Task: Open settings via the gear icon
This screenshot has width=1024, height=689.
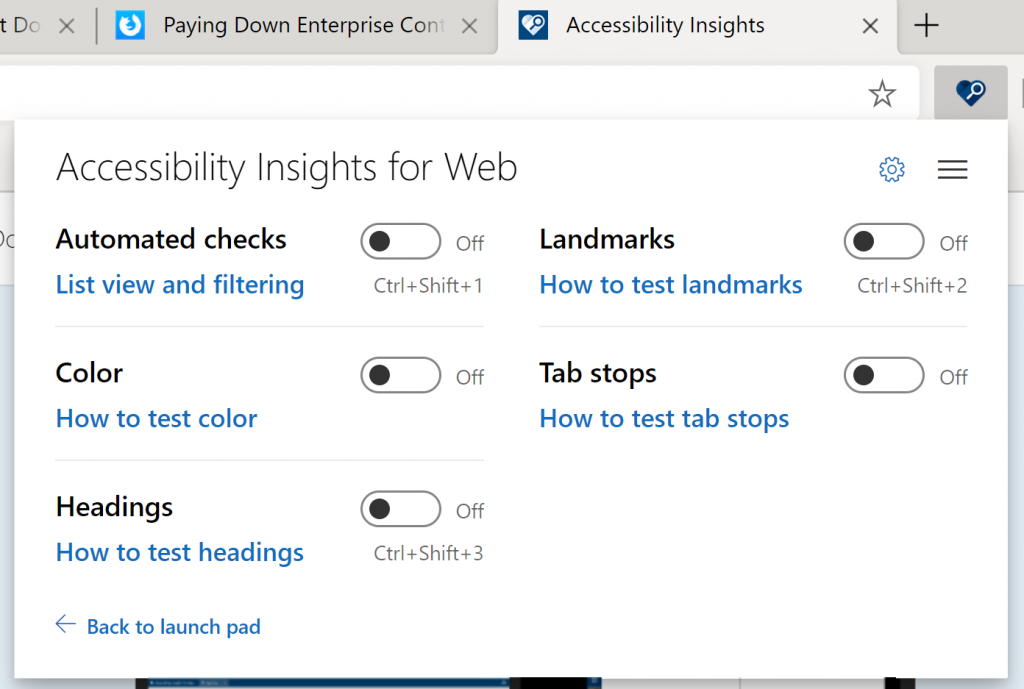Action: tap(891, 170)
